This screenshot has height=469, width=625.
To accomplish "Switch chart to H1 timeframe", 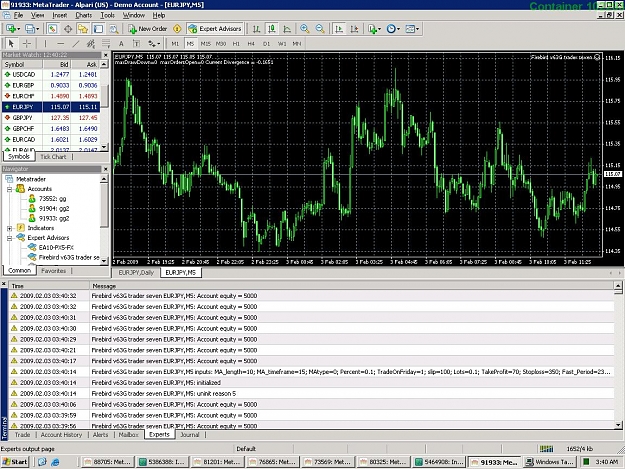I will point(236,44).
